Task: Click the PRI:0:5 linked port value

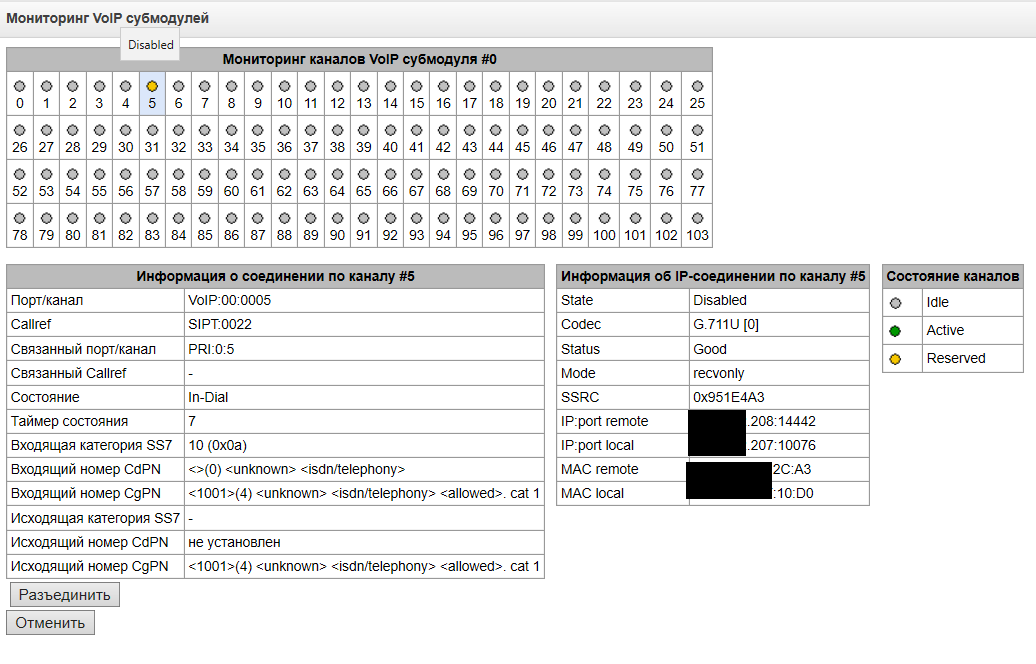Action: (211, 349)
